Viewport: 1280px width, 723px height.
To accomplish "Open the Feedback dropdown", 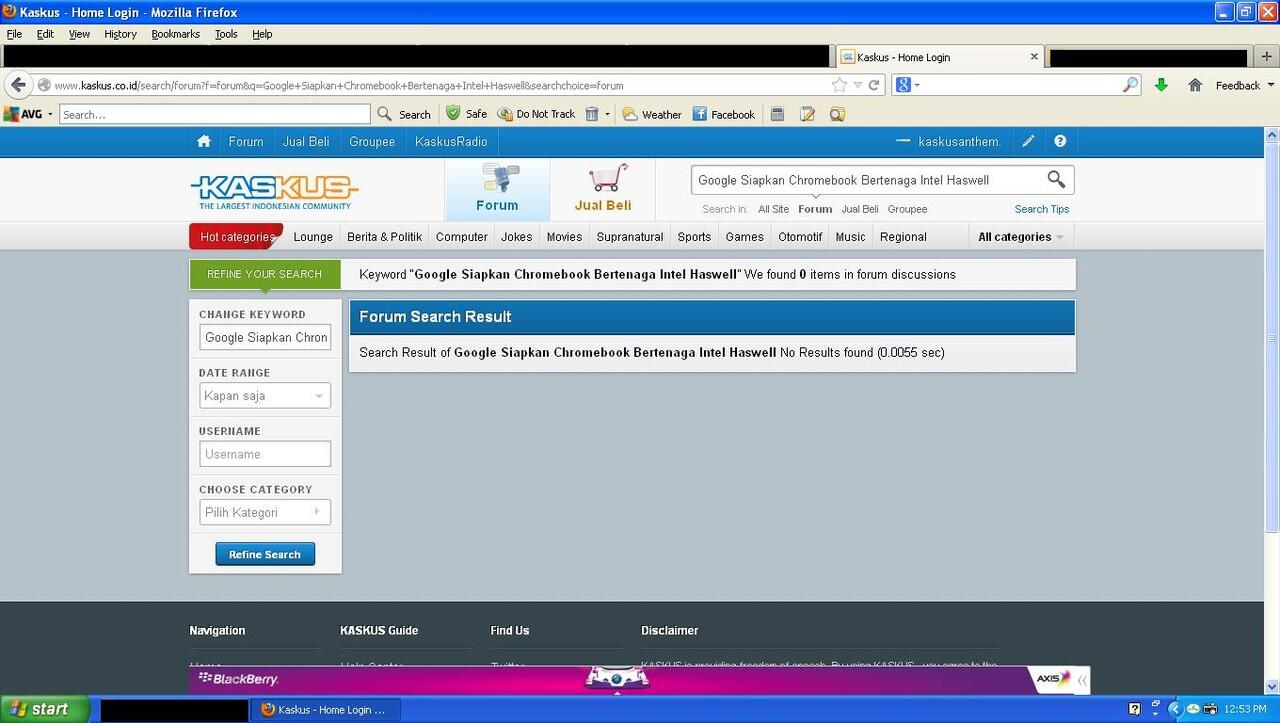I will click(x=1245, y=85).
